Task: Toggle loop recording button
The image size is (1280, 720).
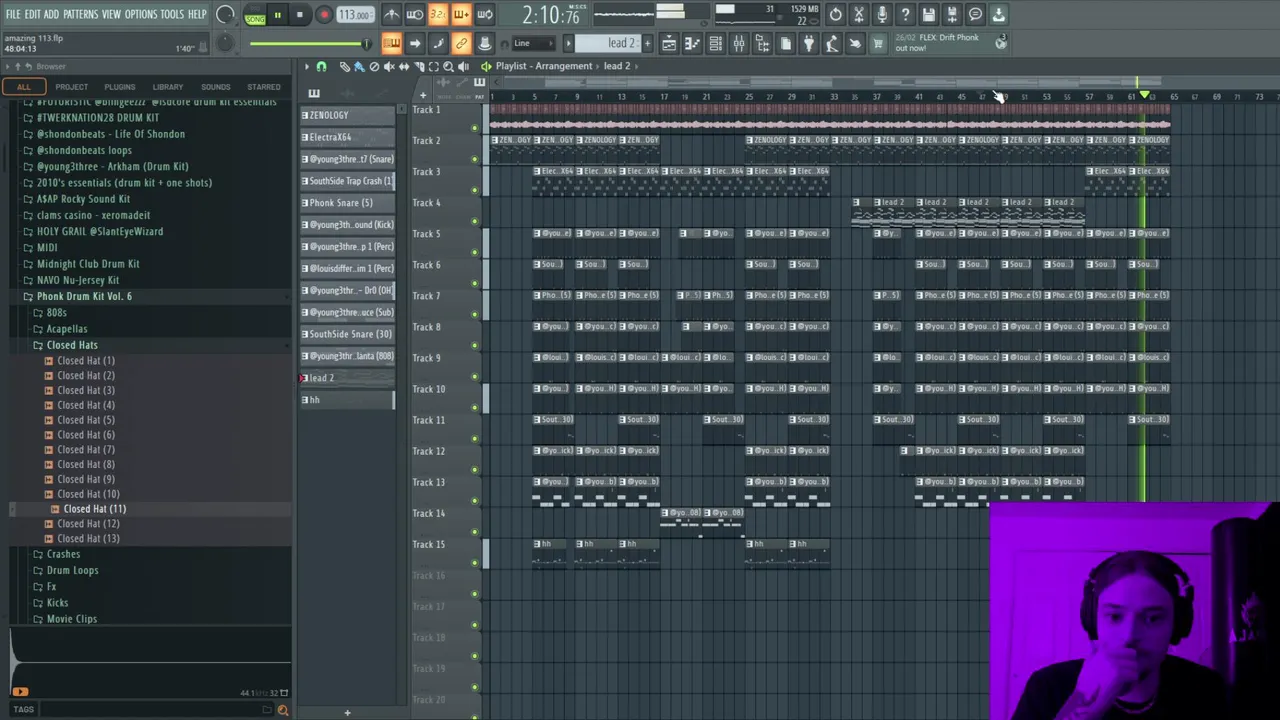Action: [x=484, y=15]
